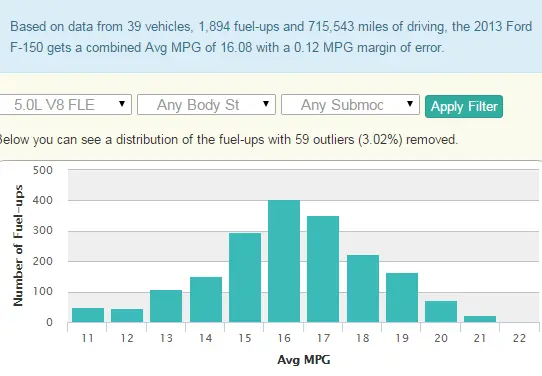Click the "Number of Fuel-ups" axis title

point(18,246)
